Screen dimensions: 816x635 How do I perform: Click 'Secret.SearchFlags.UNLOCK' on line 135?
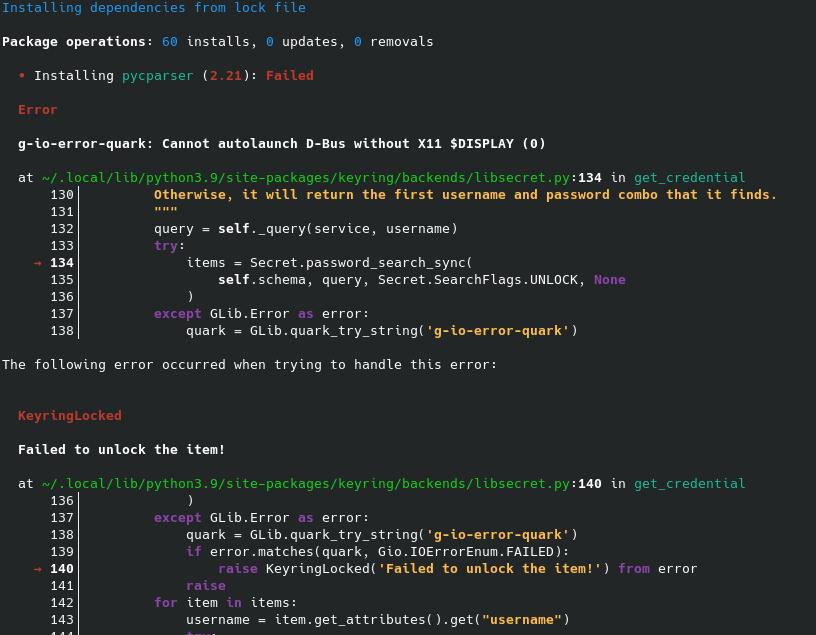(478, 280)
